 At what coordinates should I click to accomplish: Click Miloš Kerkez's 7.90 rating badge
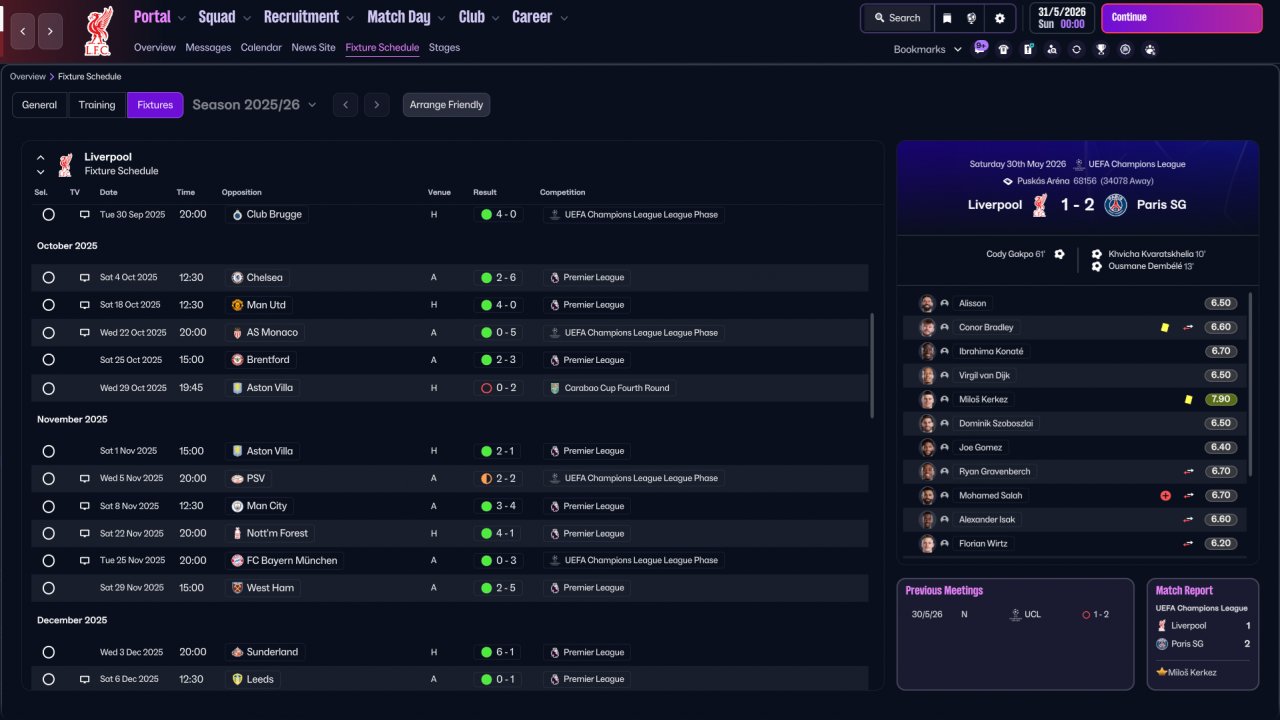pos(1220,399)
